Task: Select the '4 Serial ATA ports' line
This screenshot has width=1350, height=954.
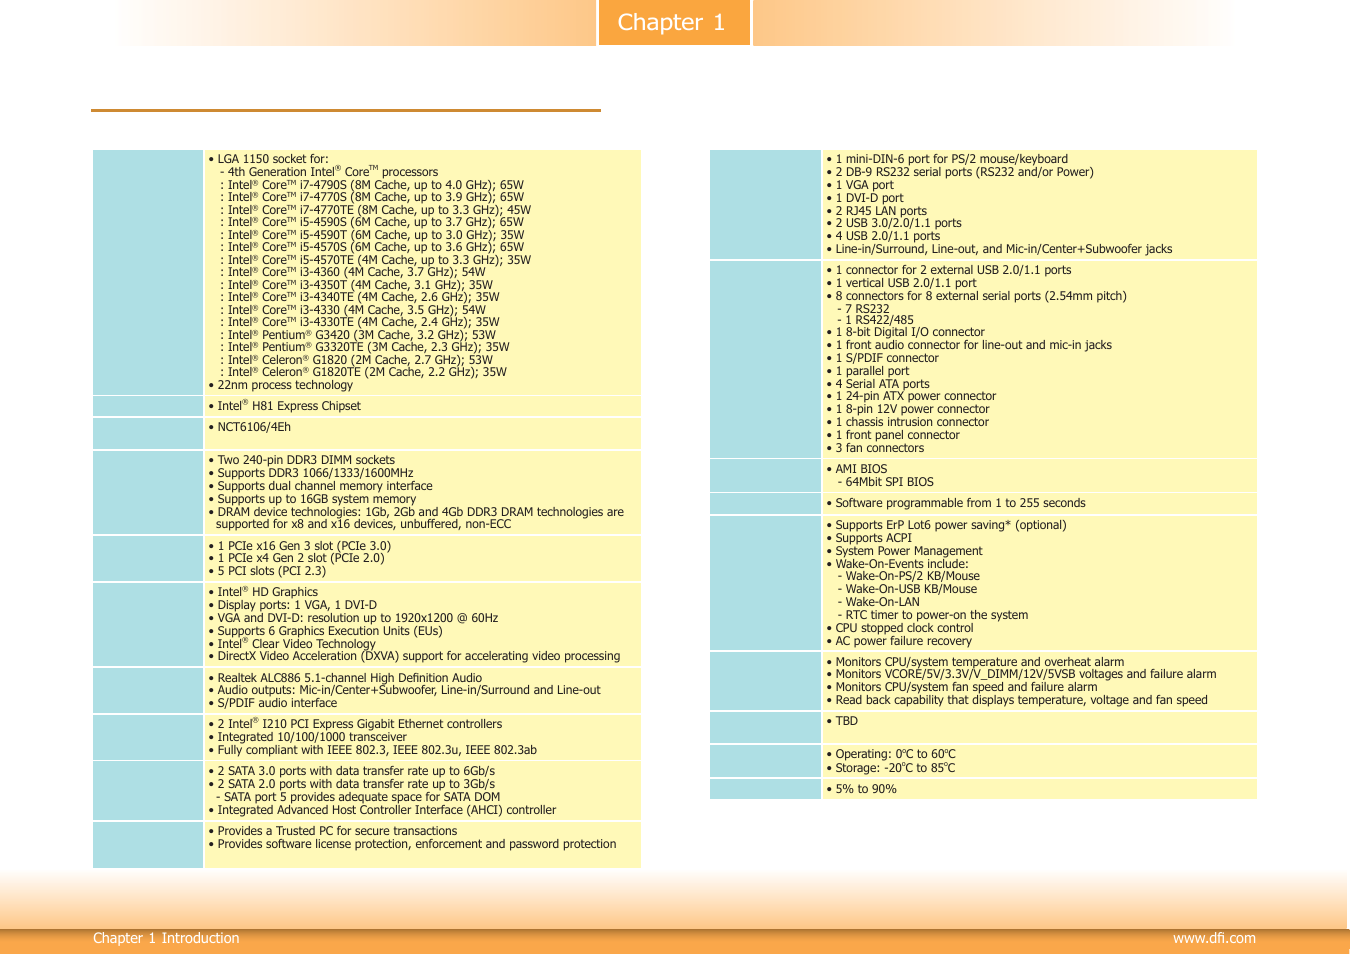Action: [878, 384]
